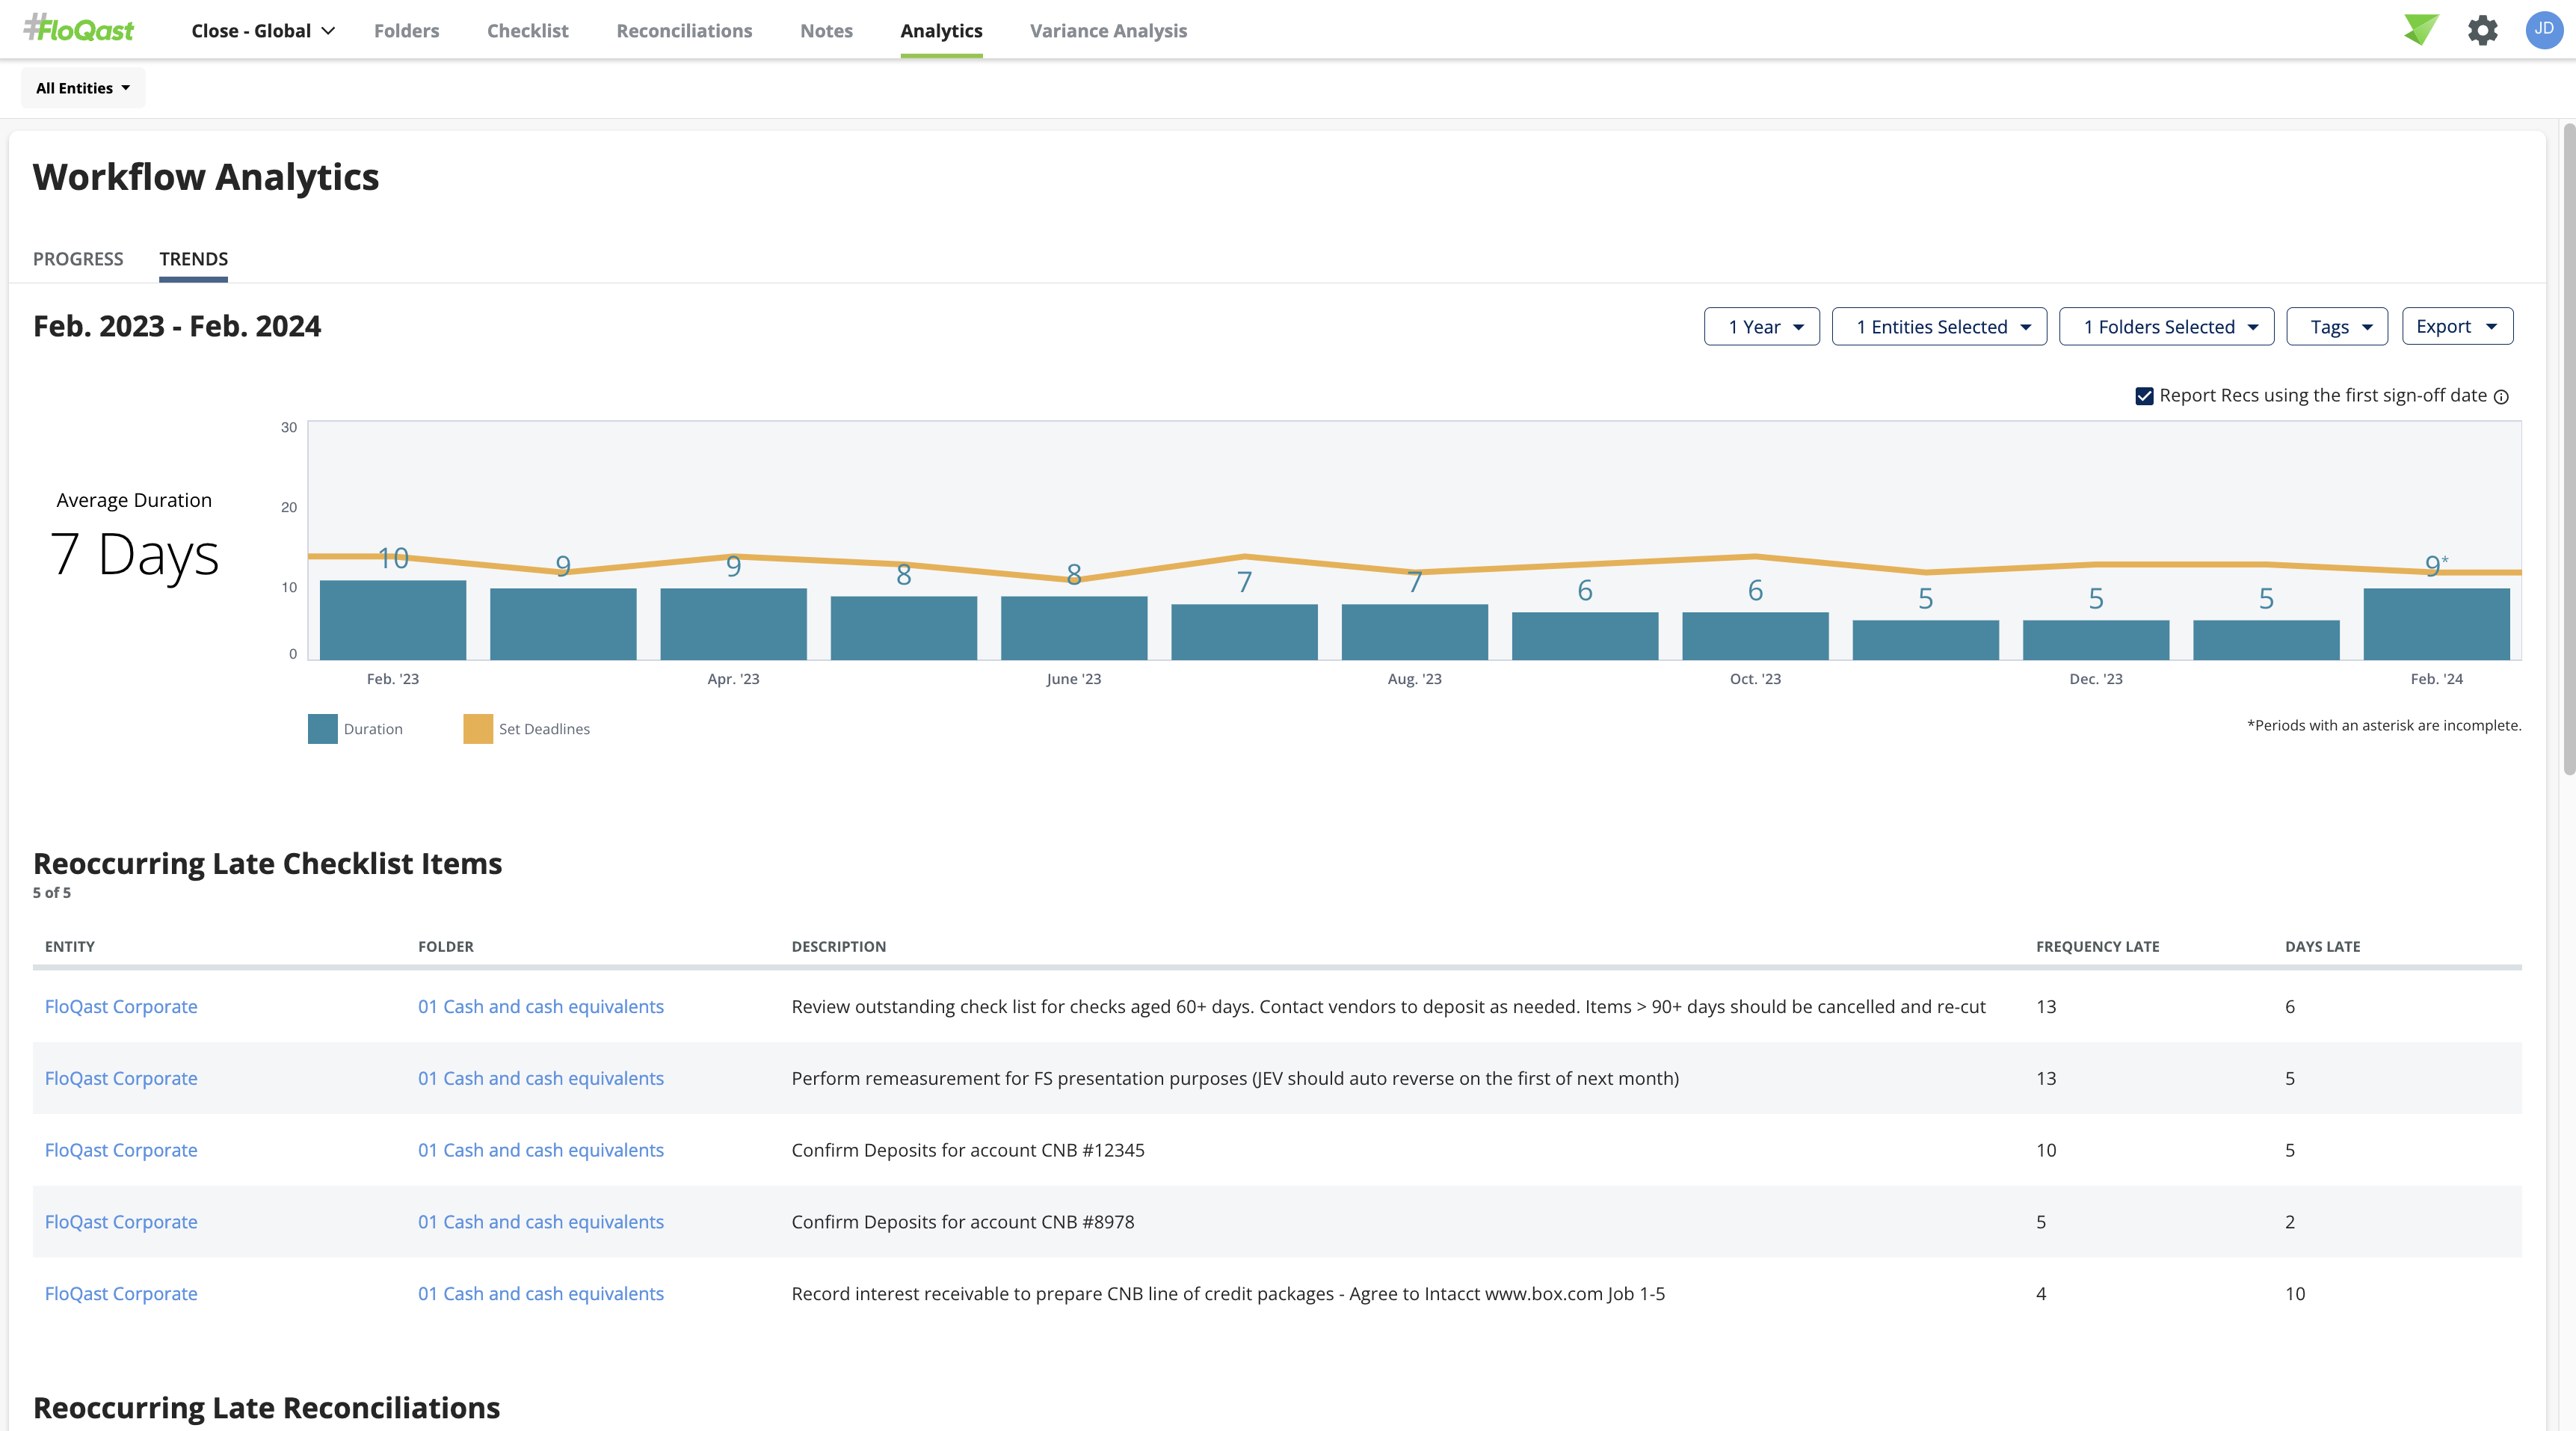The width and height of the screenshot is (2576, 1431).
Task: Open the 1 Year range dropdown
Action: coord(1761,326)
